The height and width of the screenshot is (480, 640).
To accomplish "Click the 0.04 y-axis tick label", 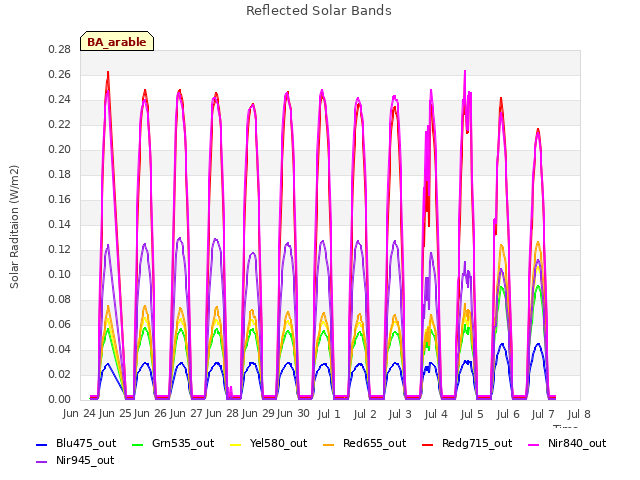I will click(x=59, y=349).
